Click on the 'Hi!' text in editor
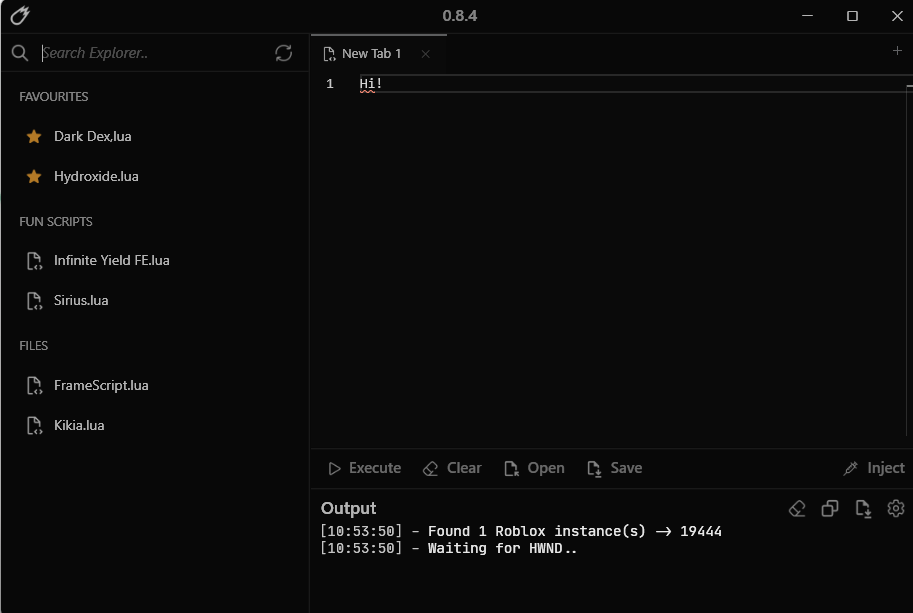 pyautogui.click(x=371, y=84)
